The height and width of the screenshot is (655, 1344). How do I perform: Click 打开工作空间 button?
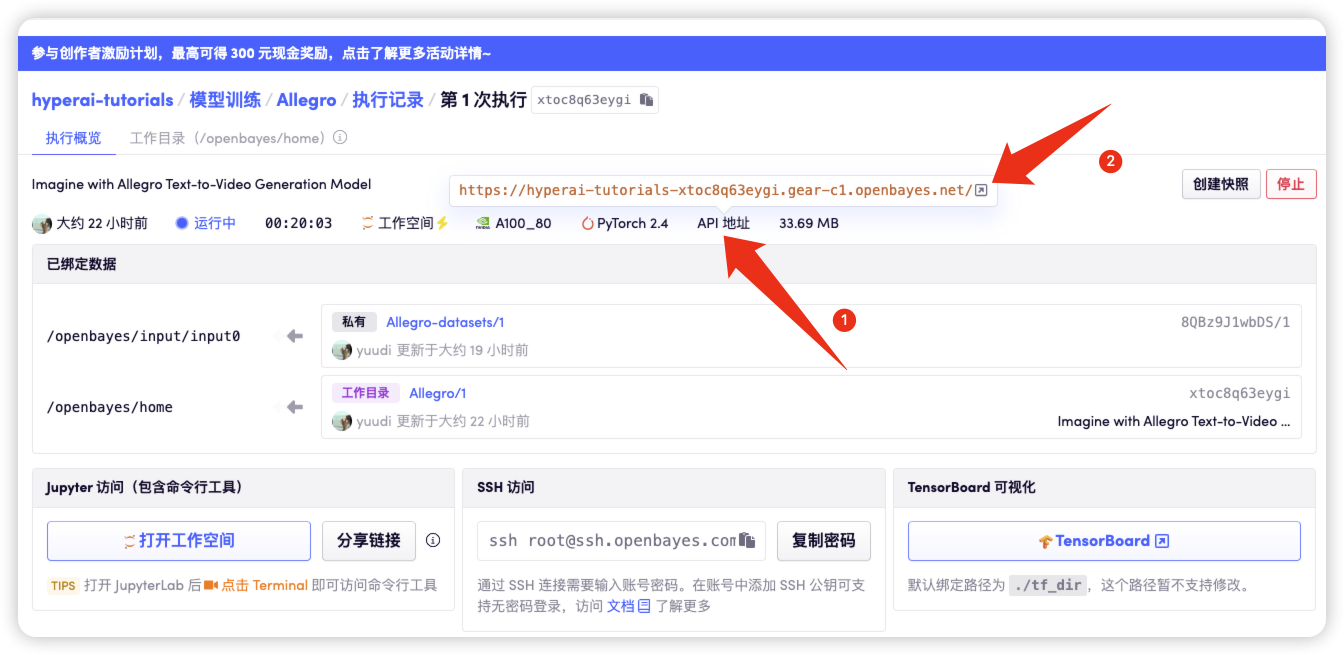(179, 541)
